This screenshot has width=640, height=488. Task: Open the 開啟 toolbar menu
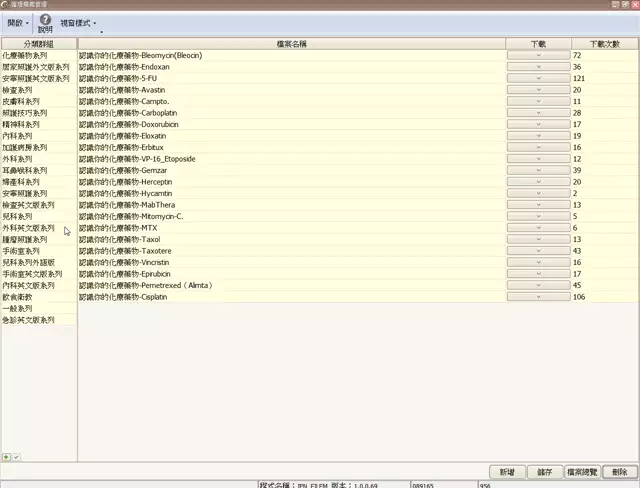pyautogui.click(x=18, y=23)
